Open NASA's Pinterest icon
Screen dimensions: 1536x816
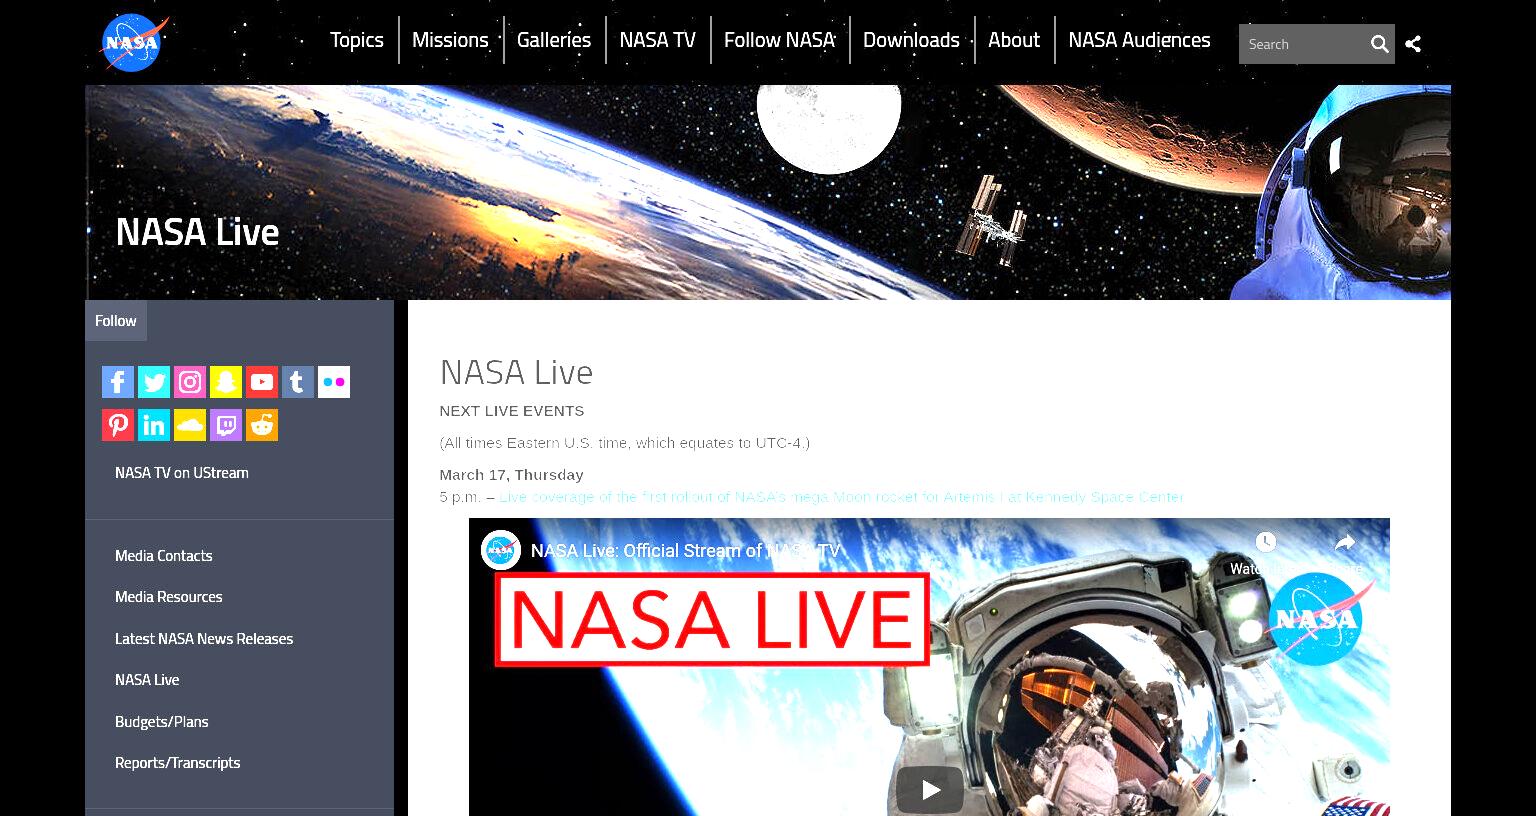point(118,425)
